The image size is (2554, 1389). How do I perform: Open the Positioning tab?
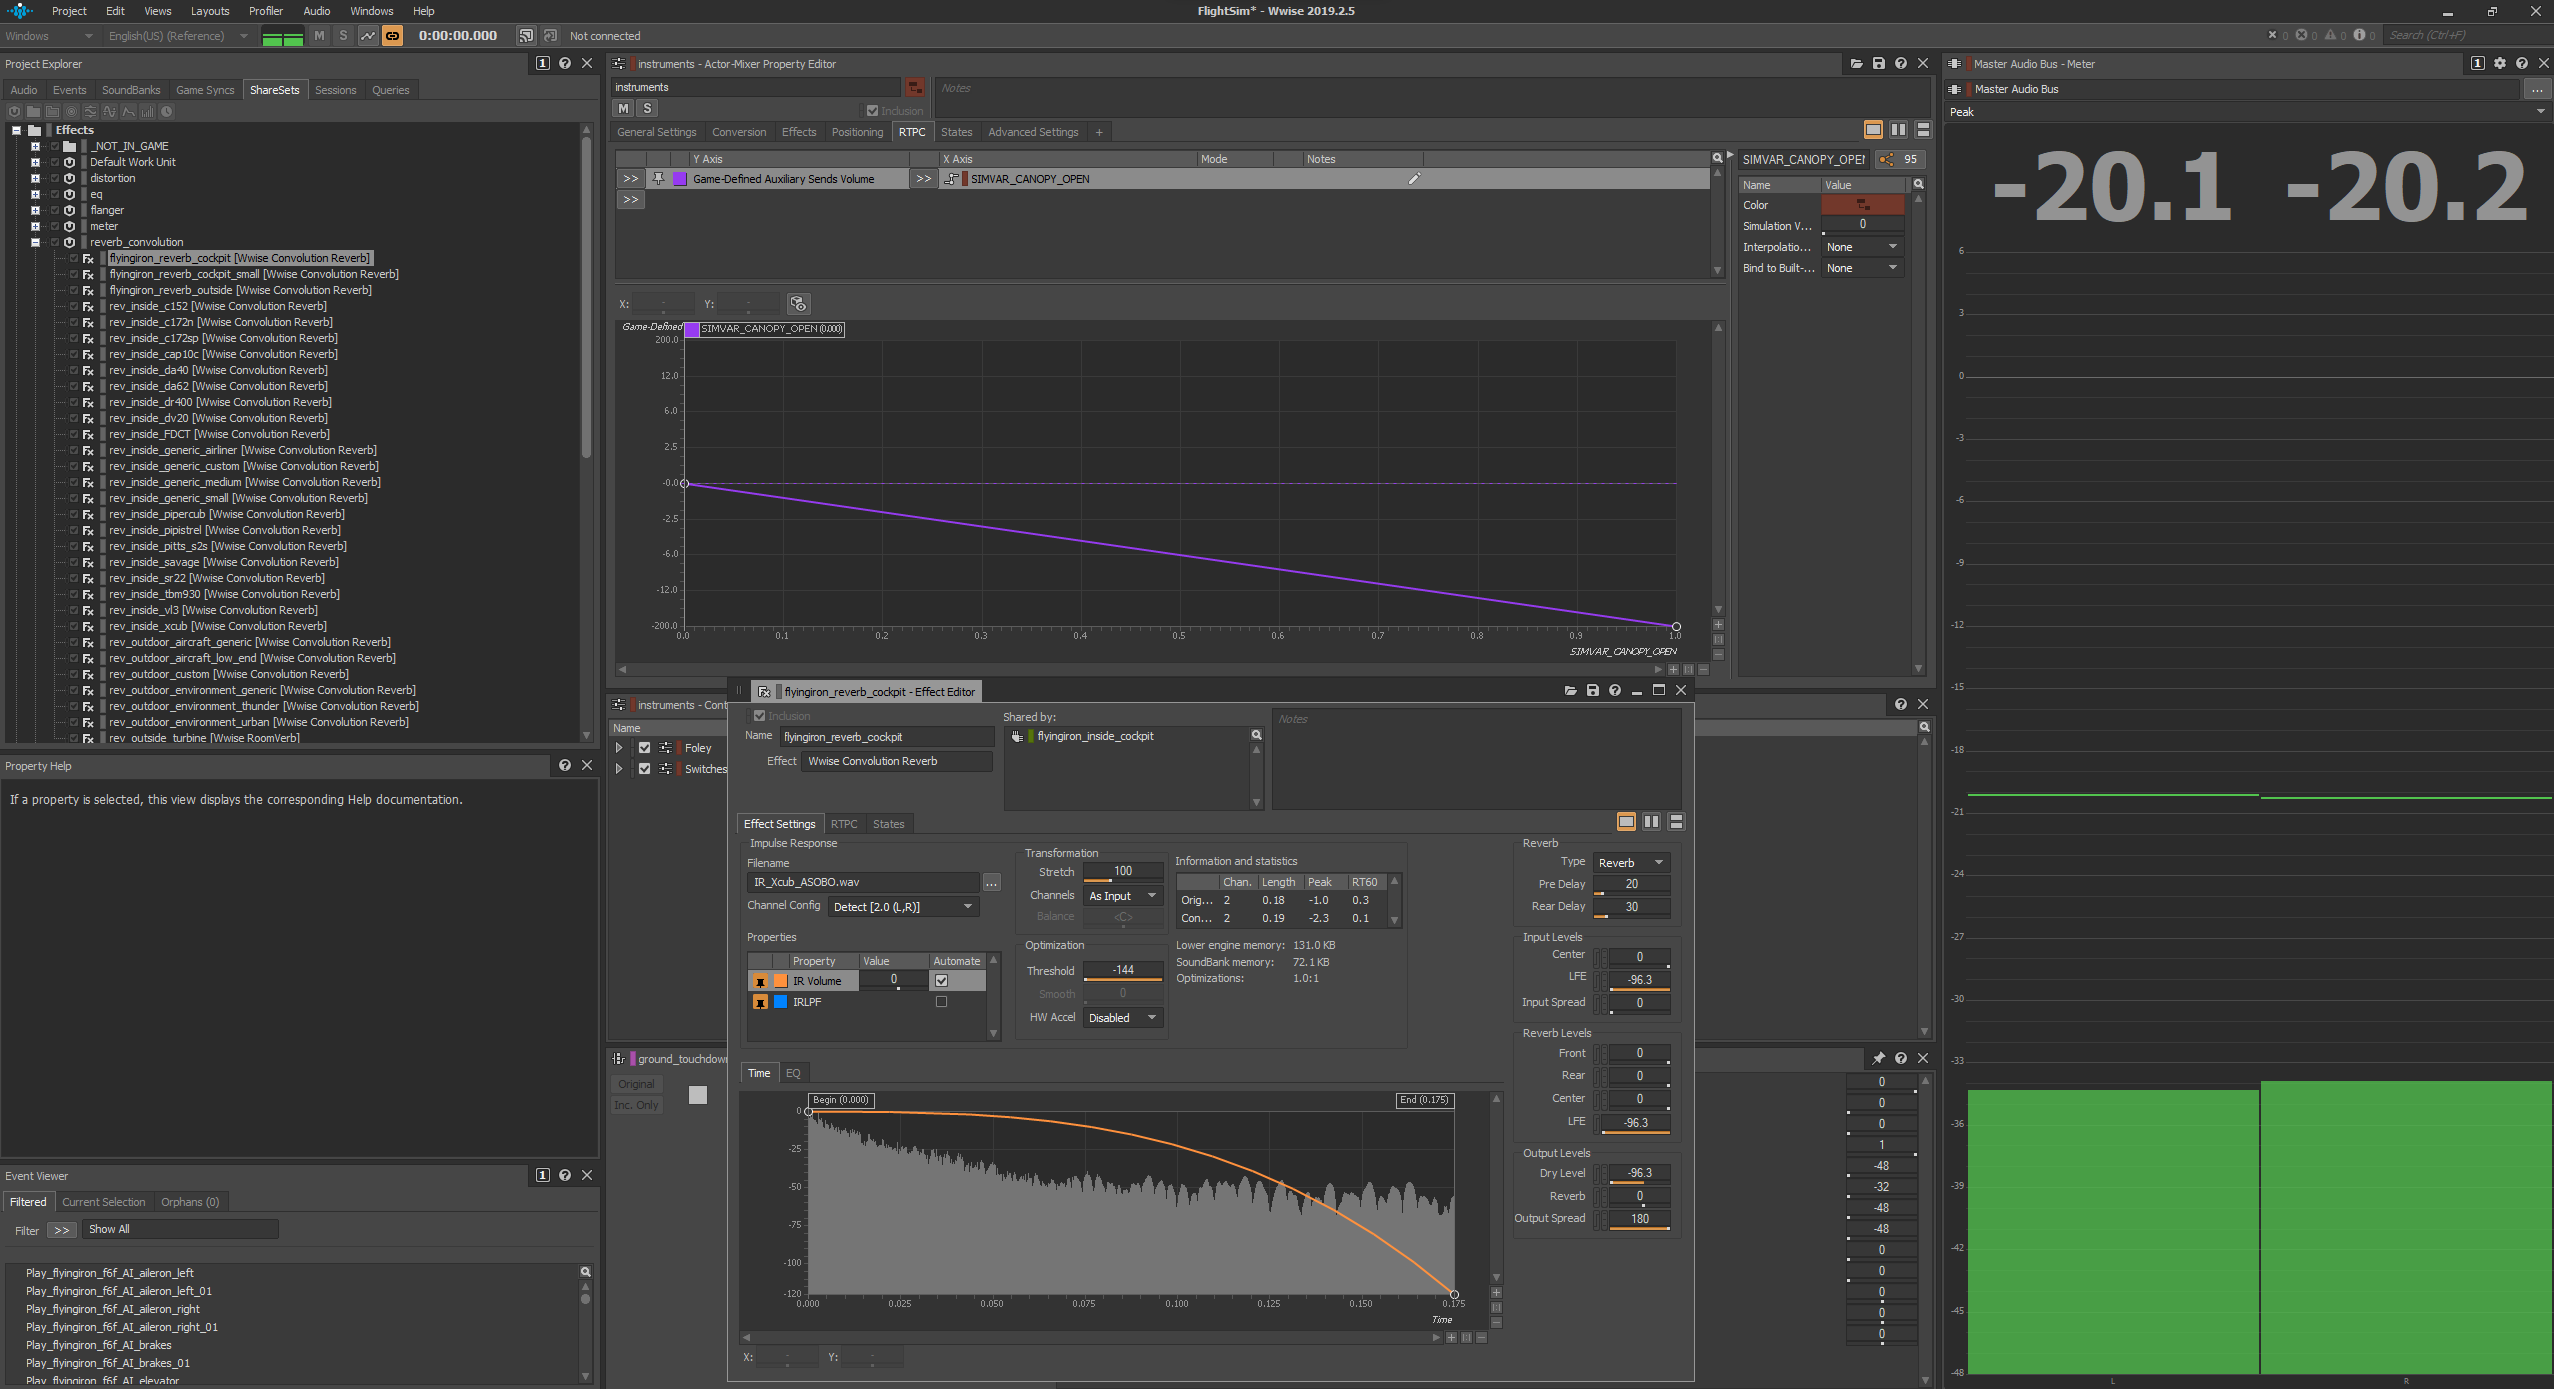[857, 132]
